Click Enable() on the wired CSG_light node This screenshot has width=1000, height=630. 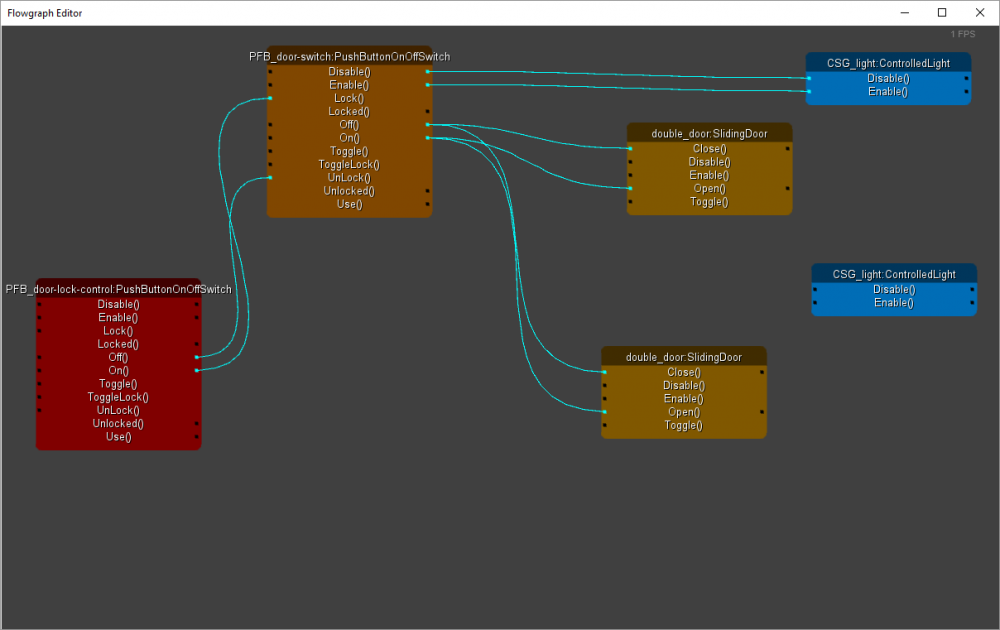coord(888,91)
